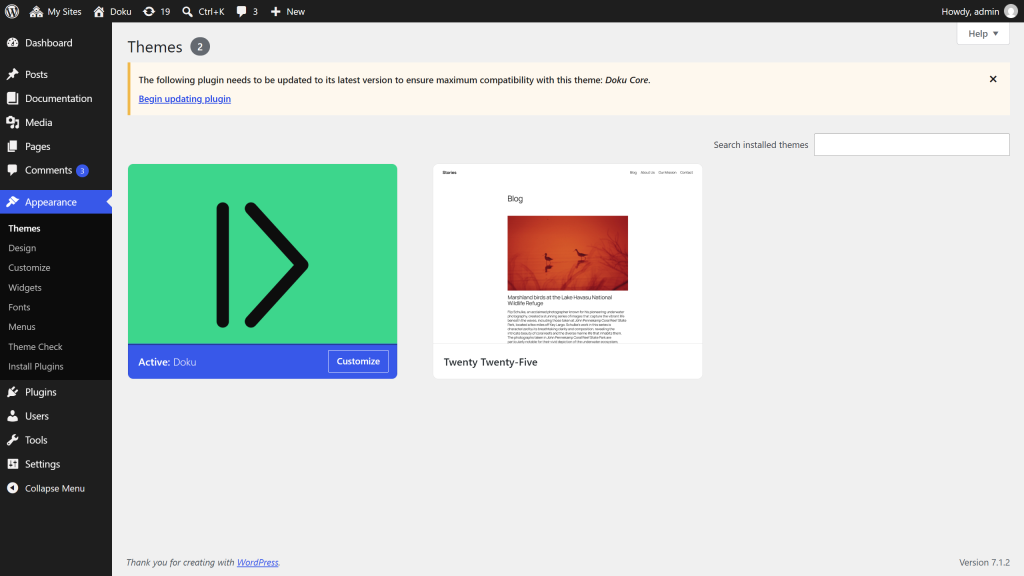Click Howdy, admin account text
The width and height of the screenshot is (1024, 576).
970,12
